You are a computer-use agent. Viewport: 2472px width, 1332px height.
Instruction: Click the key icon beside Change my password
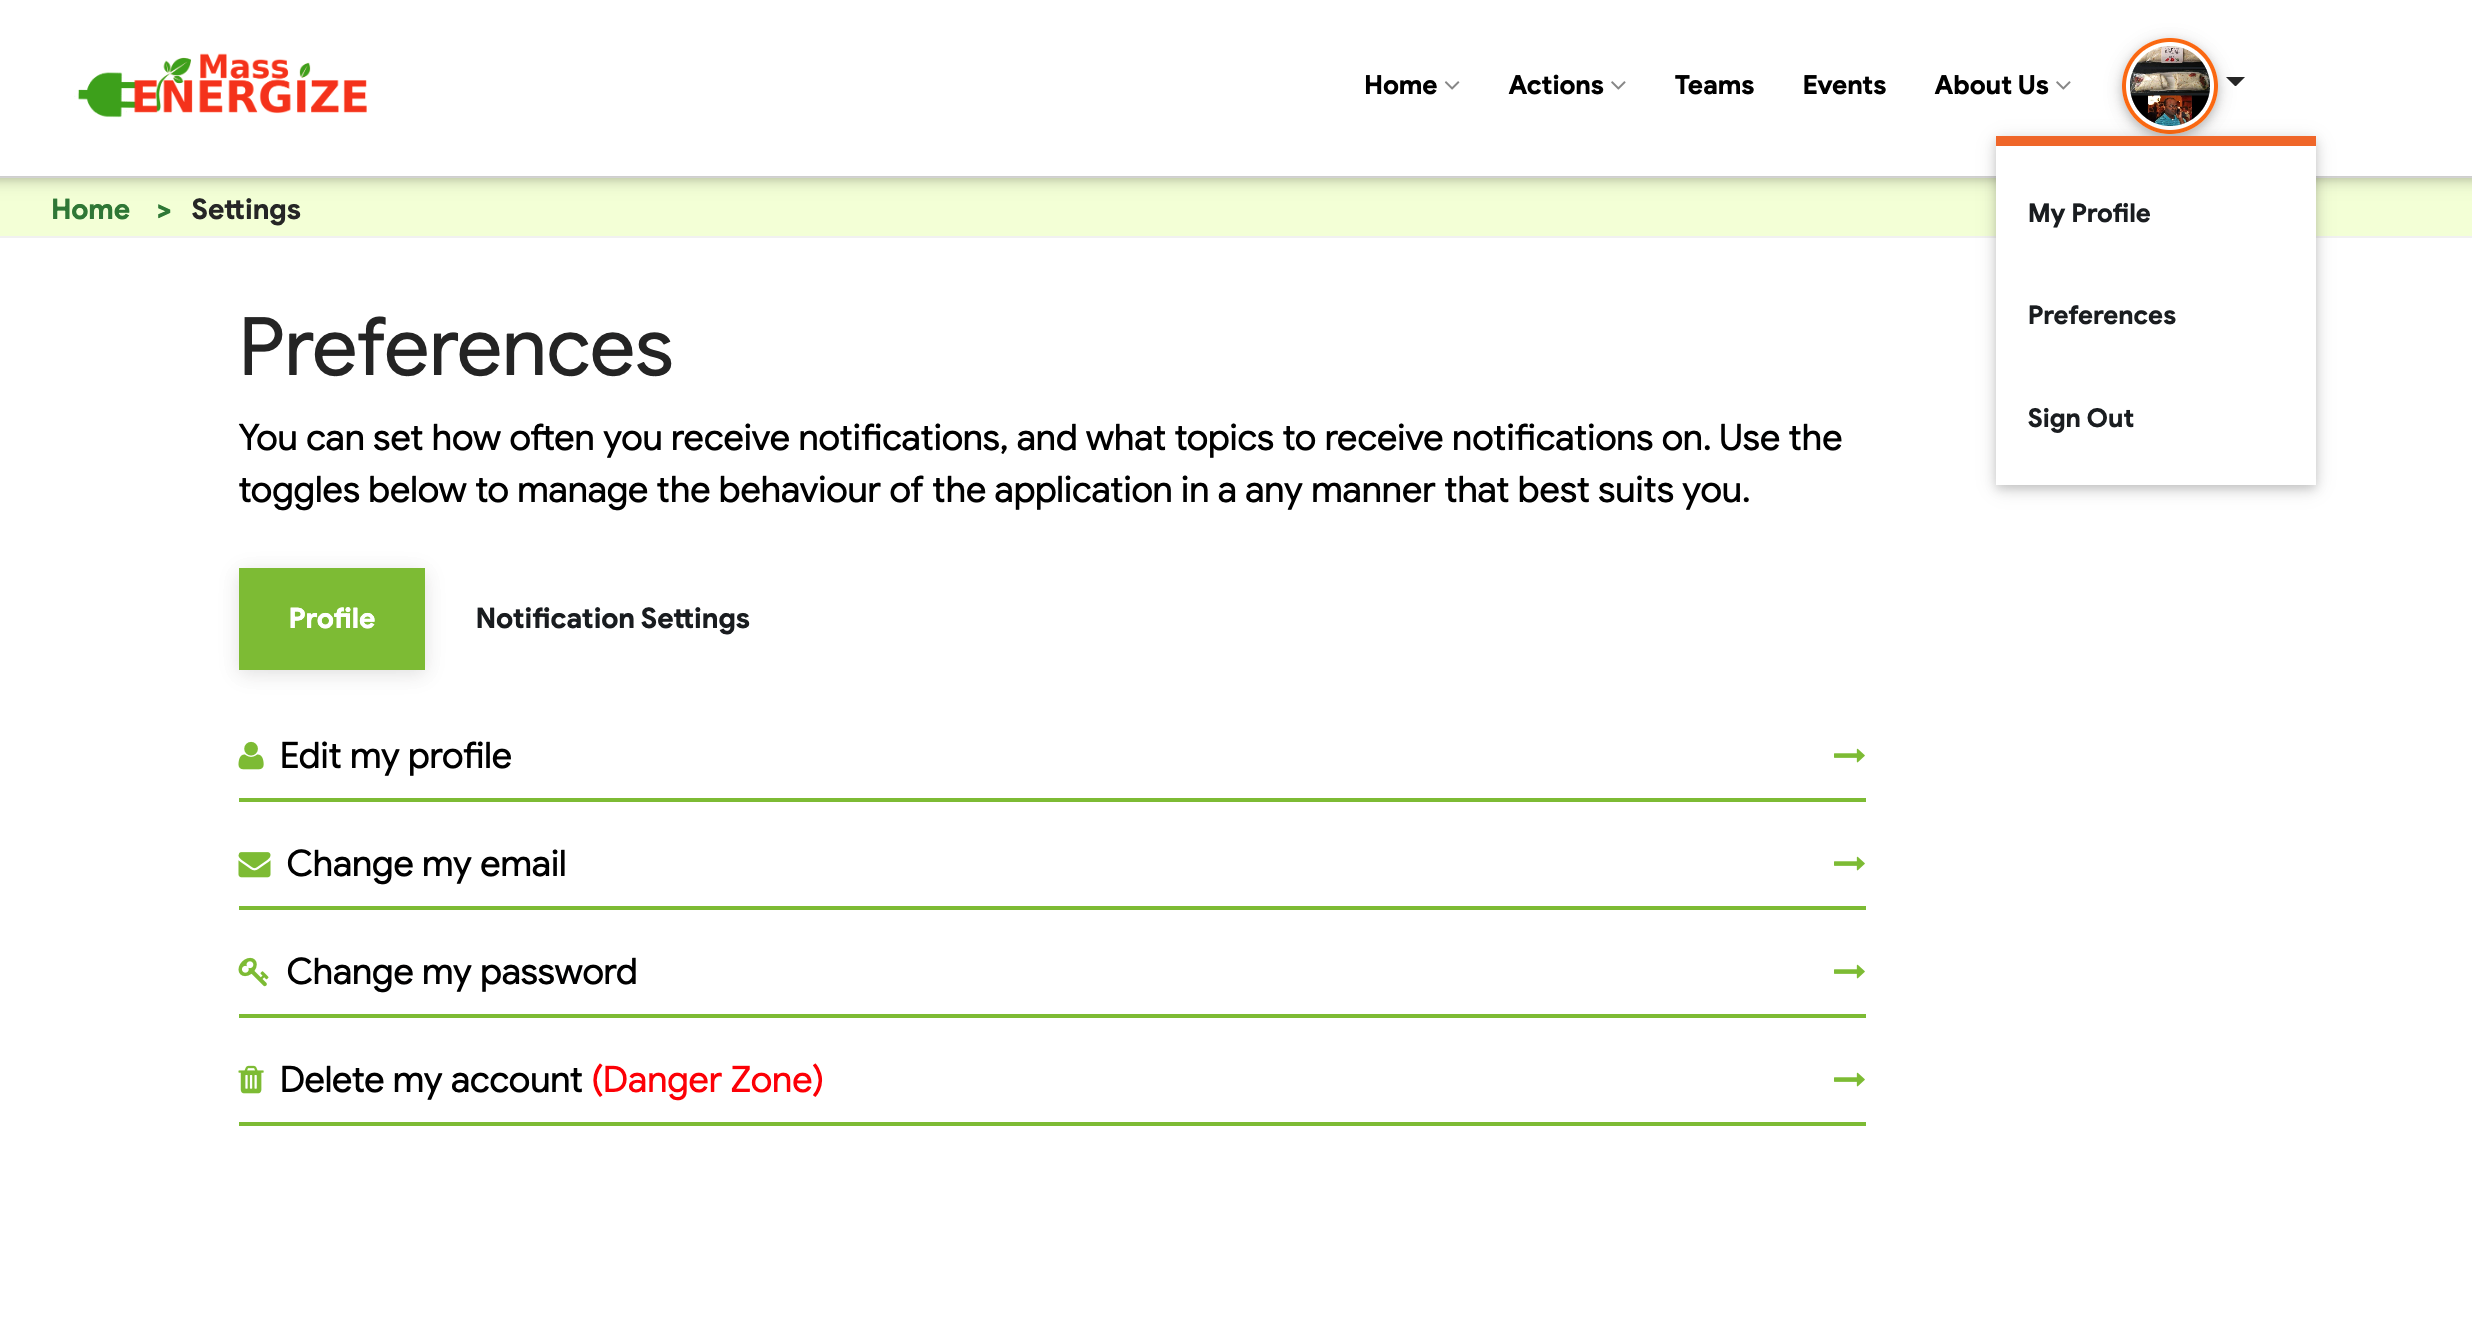point(254,971)
